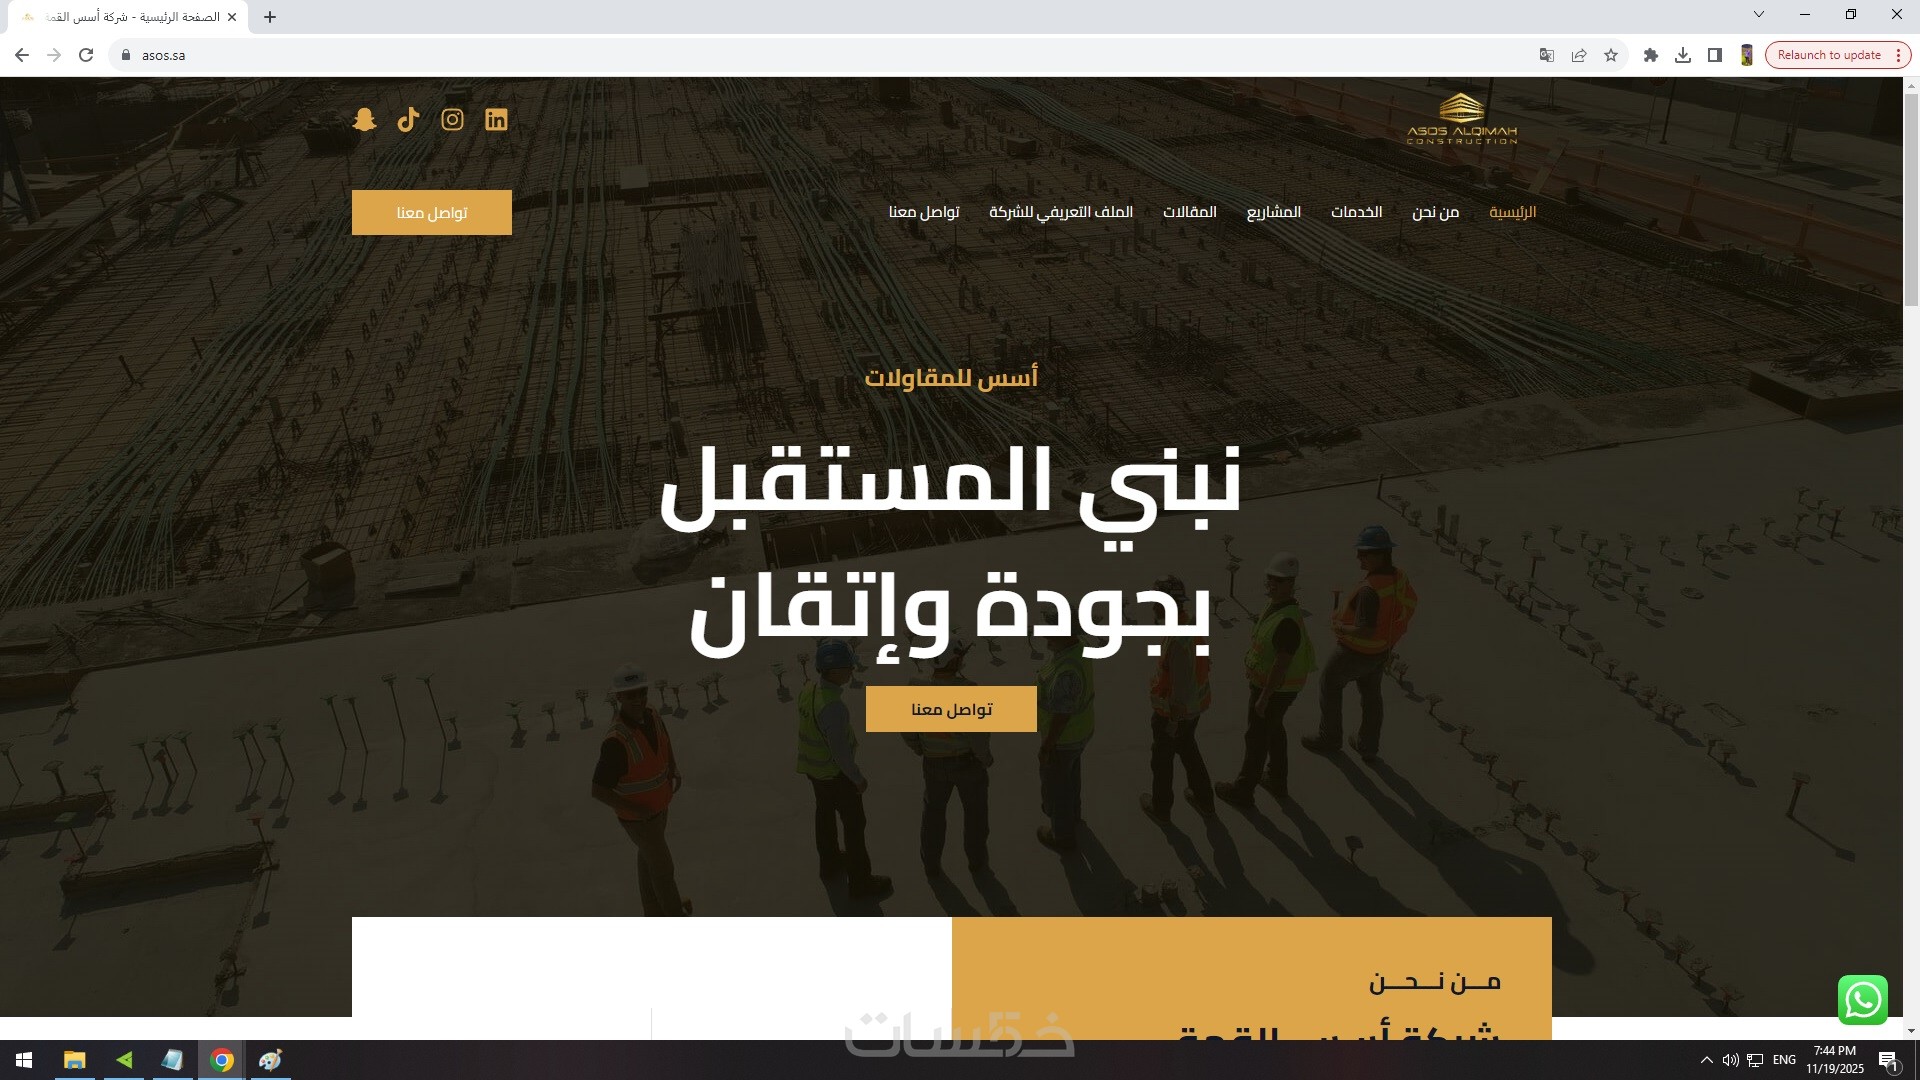1920x1080 pixels.
Task: Bookmark this page with star icon
Action: 1611,55
